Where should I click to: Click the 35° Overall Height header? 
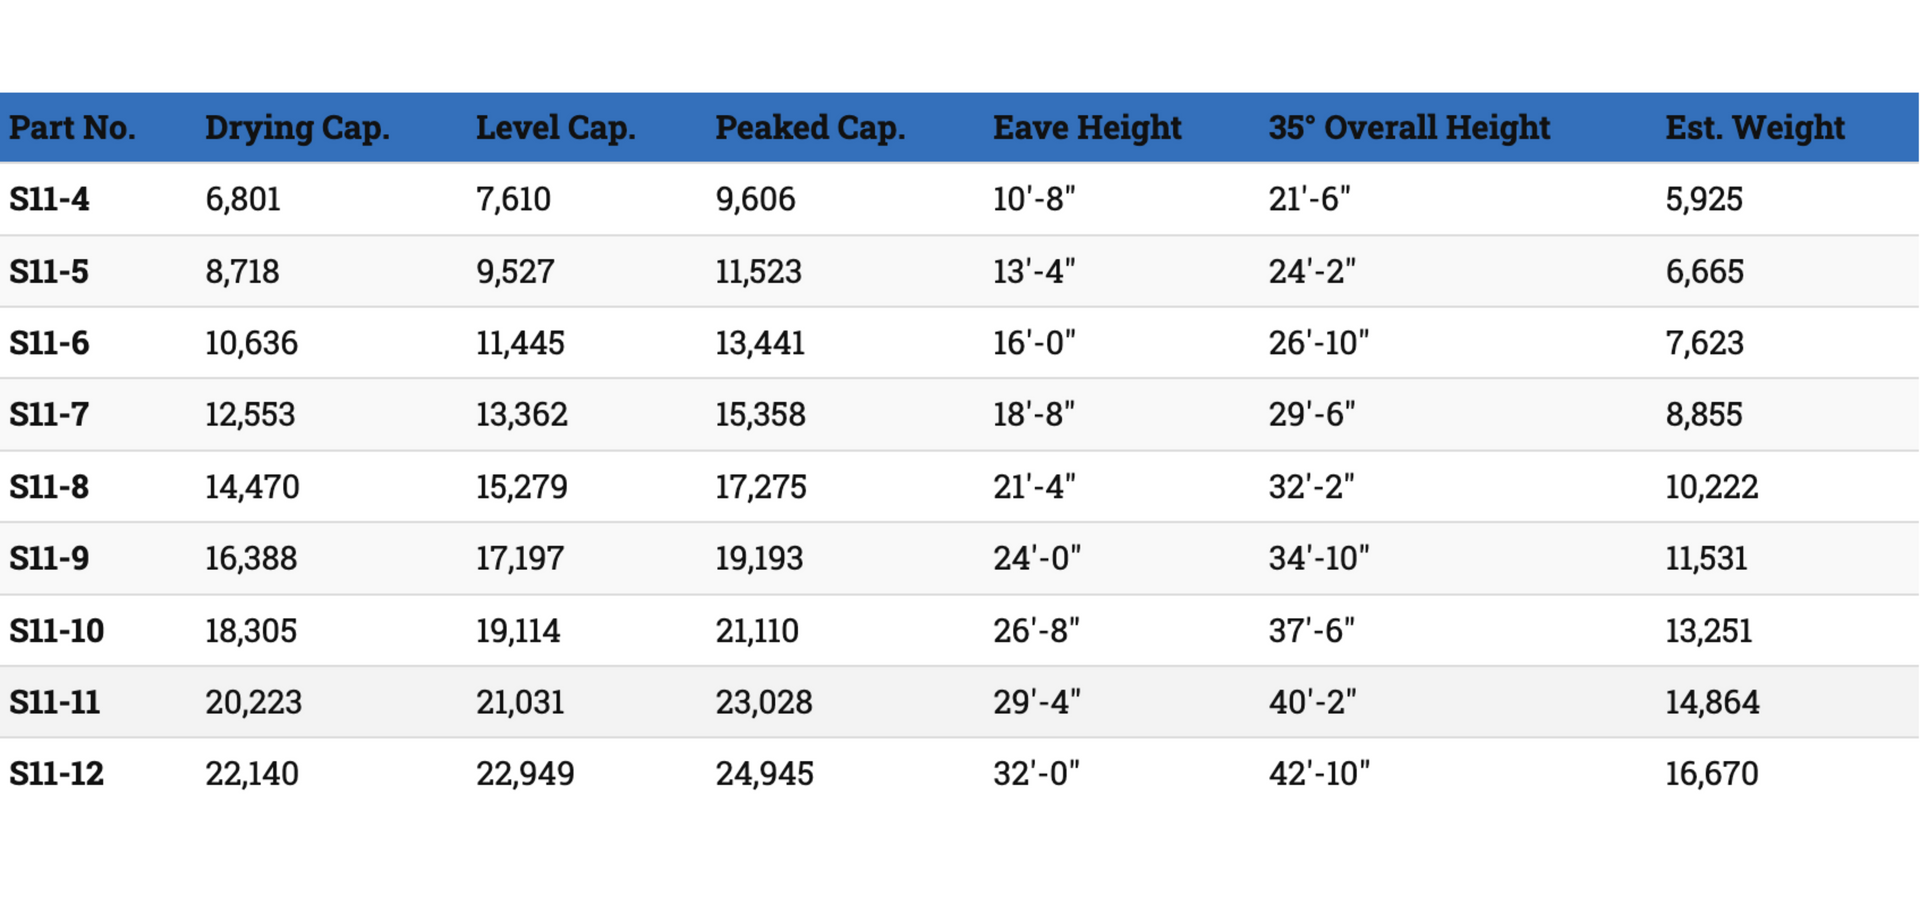coord(1409,128)
